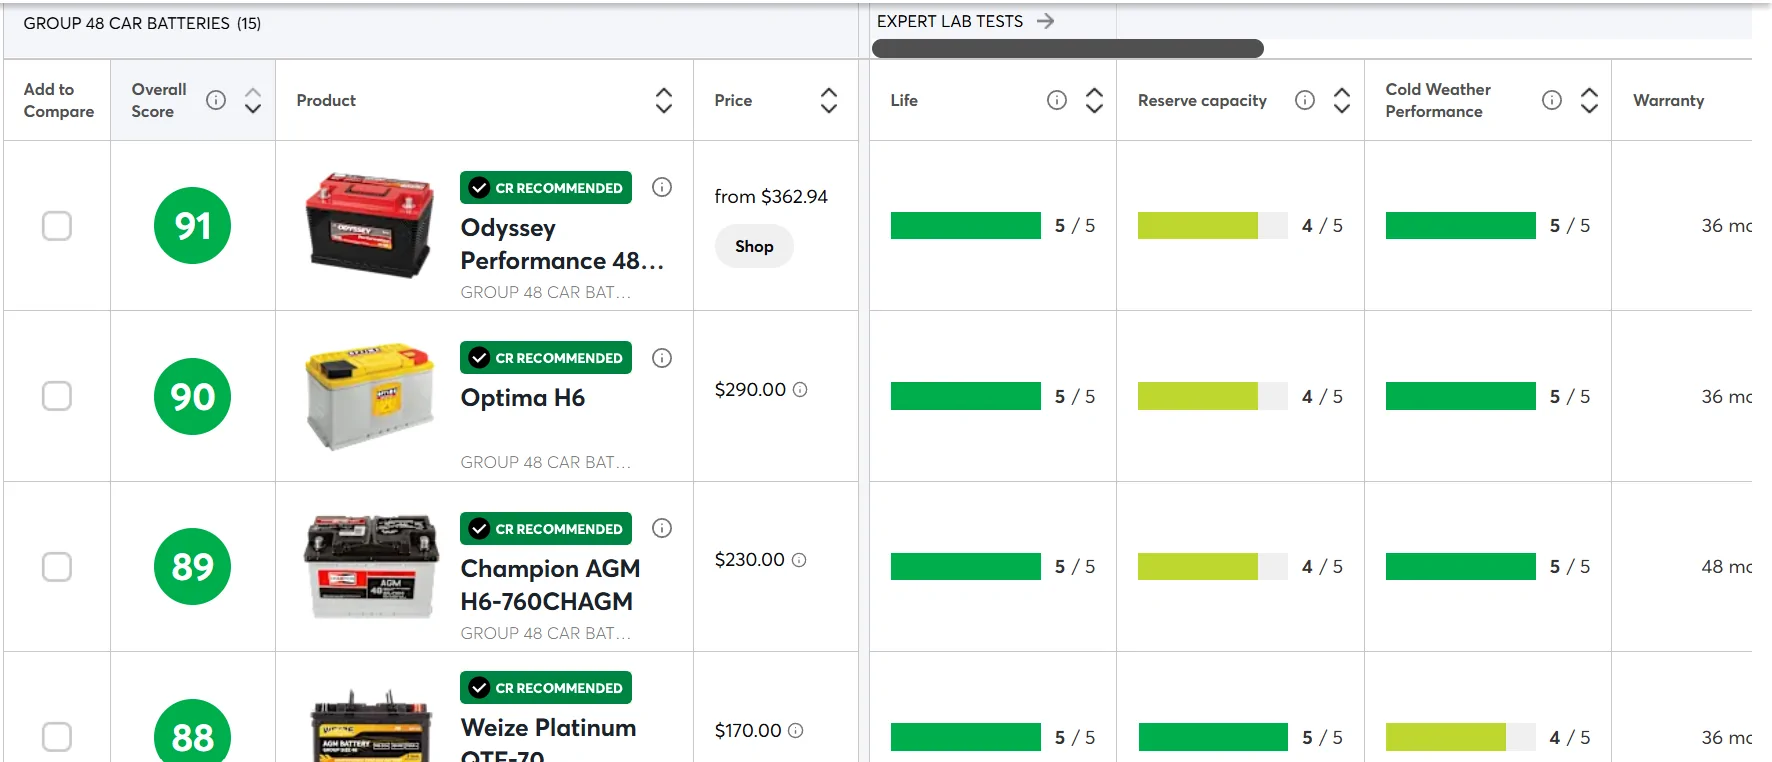Open info icon beside Optima H6 badge
The height and width of the screenshot is (762, 1772).
(662, 358)
